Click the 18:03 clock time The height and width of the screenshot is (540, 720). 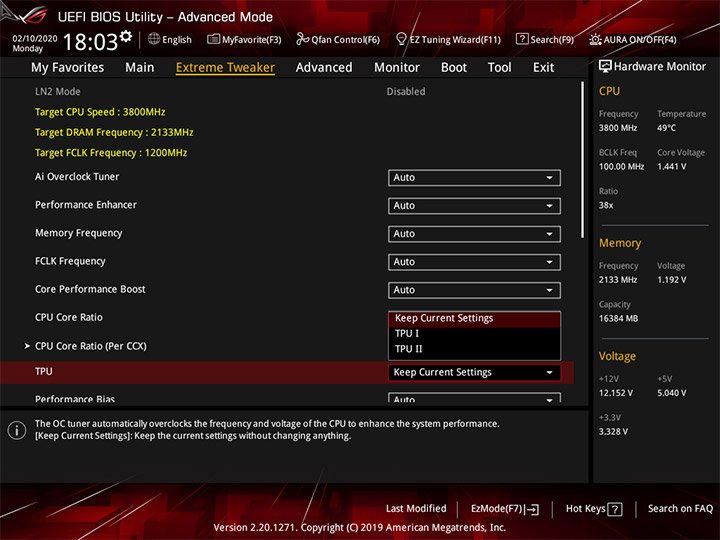[x=90, y=42]
